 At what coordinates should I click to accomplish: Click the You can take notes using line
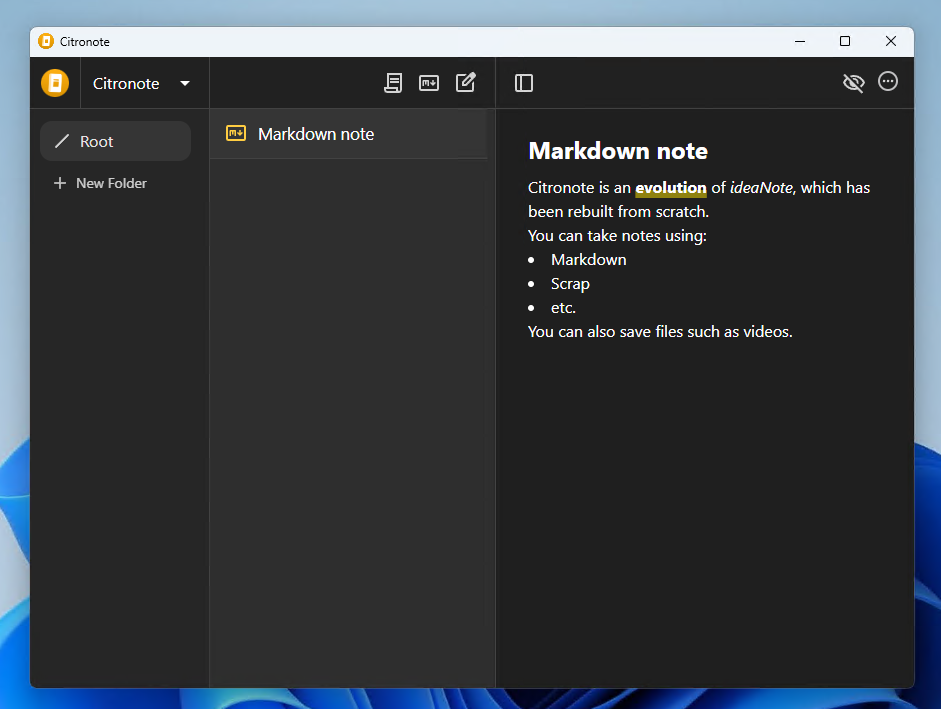click(617, 236)
